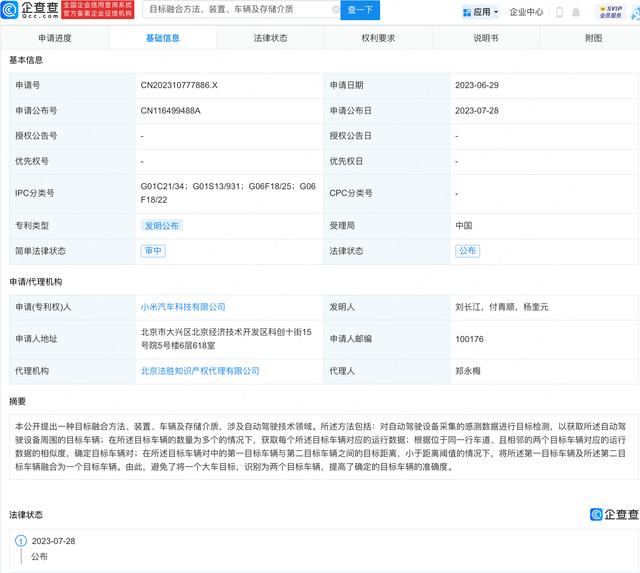
Task: Open the 小米汽车科技有限公司 applicant link
Action: 183,307
